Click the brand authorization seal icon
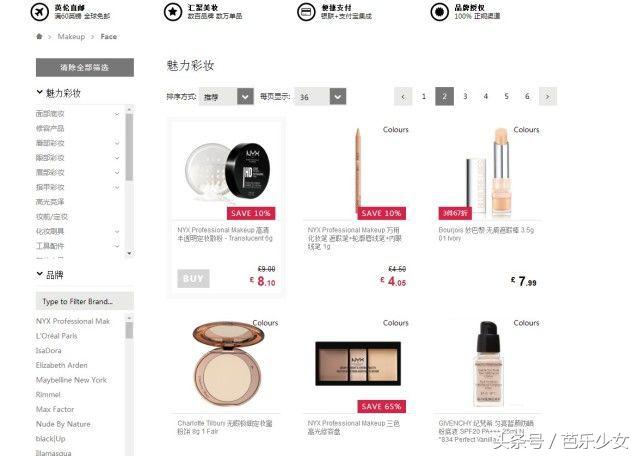 pos(439,12)
